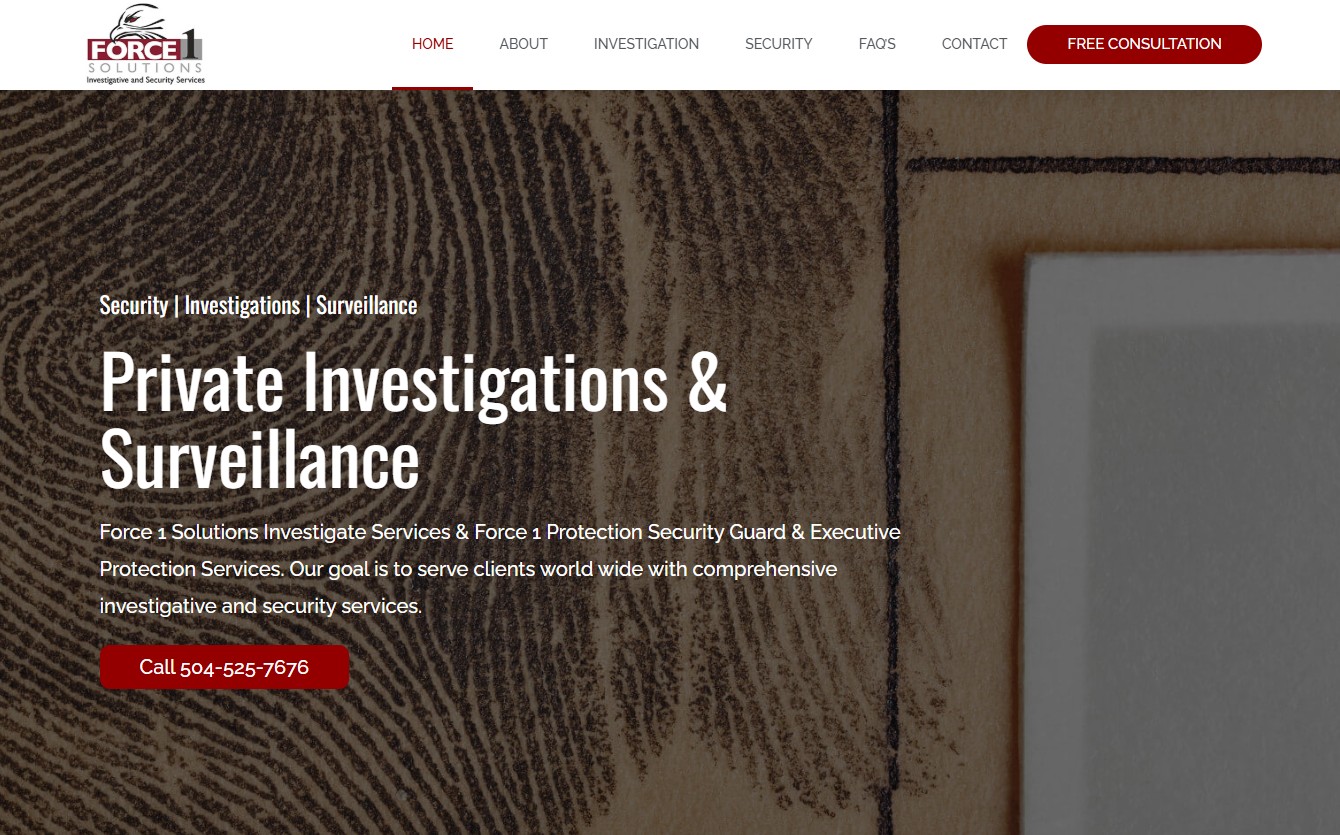The height and width of the screenshot is (835, 1340).
Task: Click the large 'Surveillance' headline word
Action: point(260,458)
